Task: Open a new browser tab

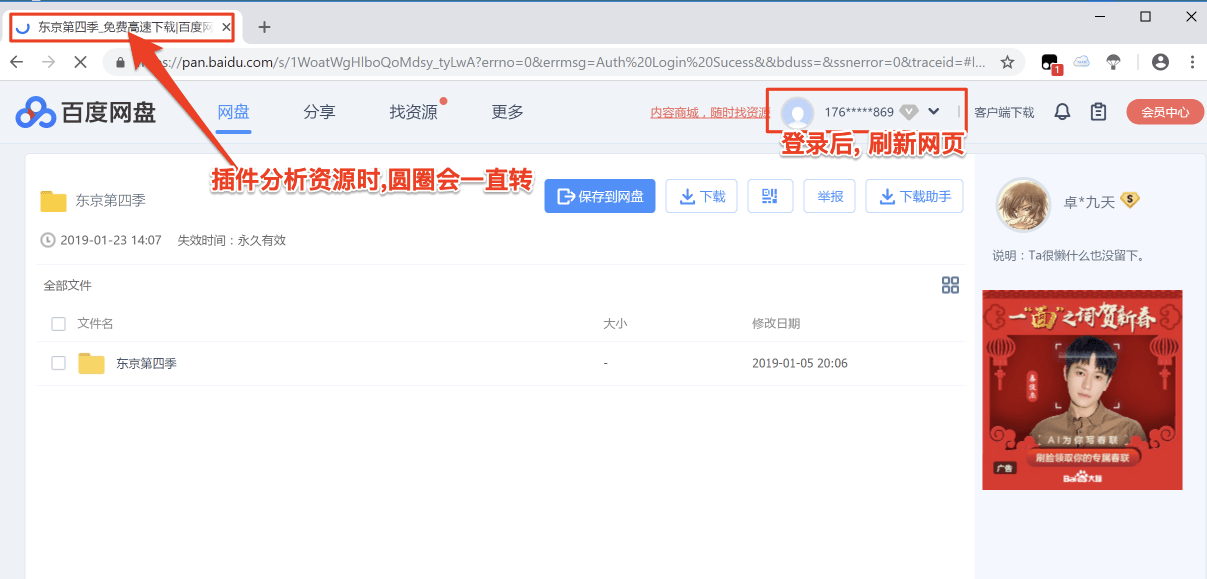Action: [x=264, y=27]
